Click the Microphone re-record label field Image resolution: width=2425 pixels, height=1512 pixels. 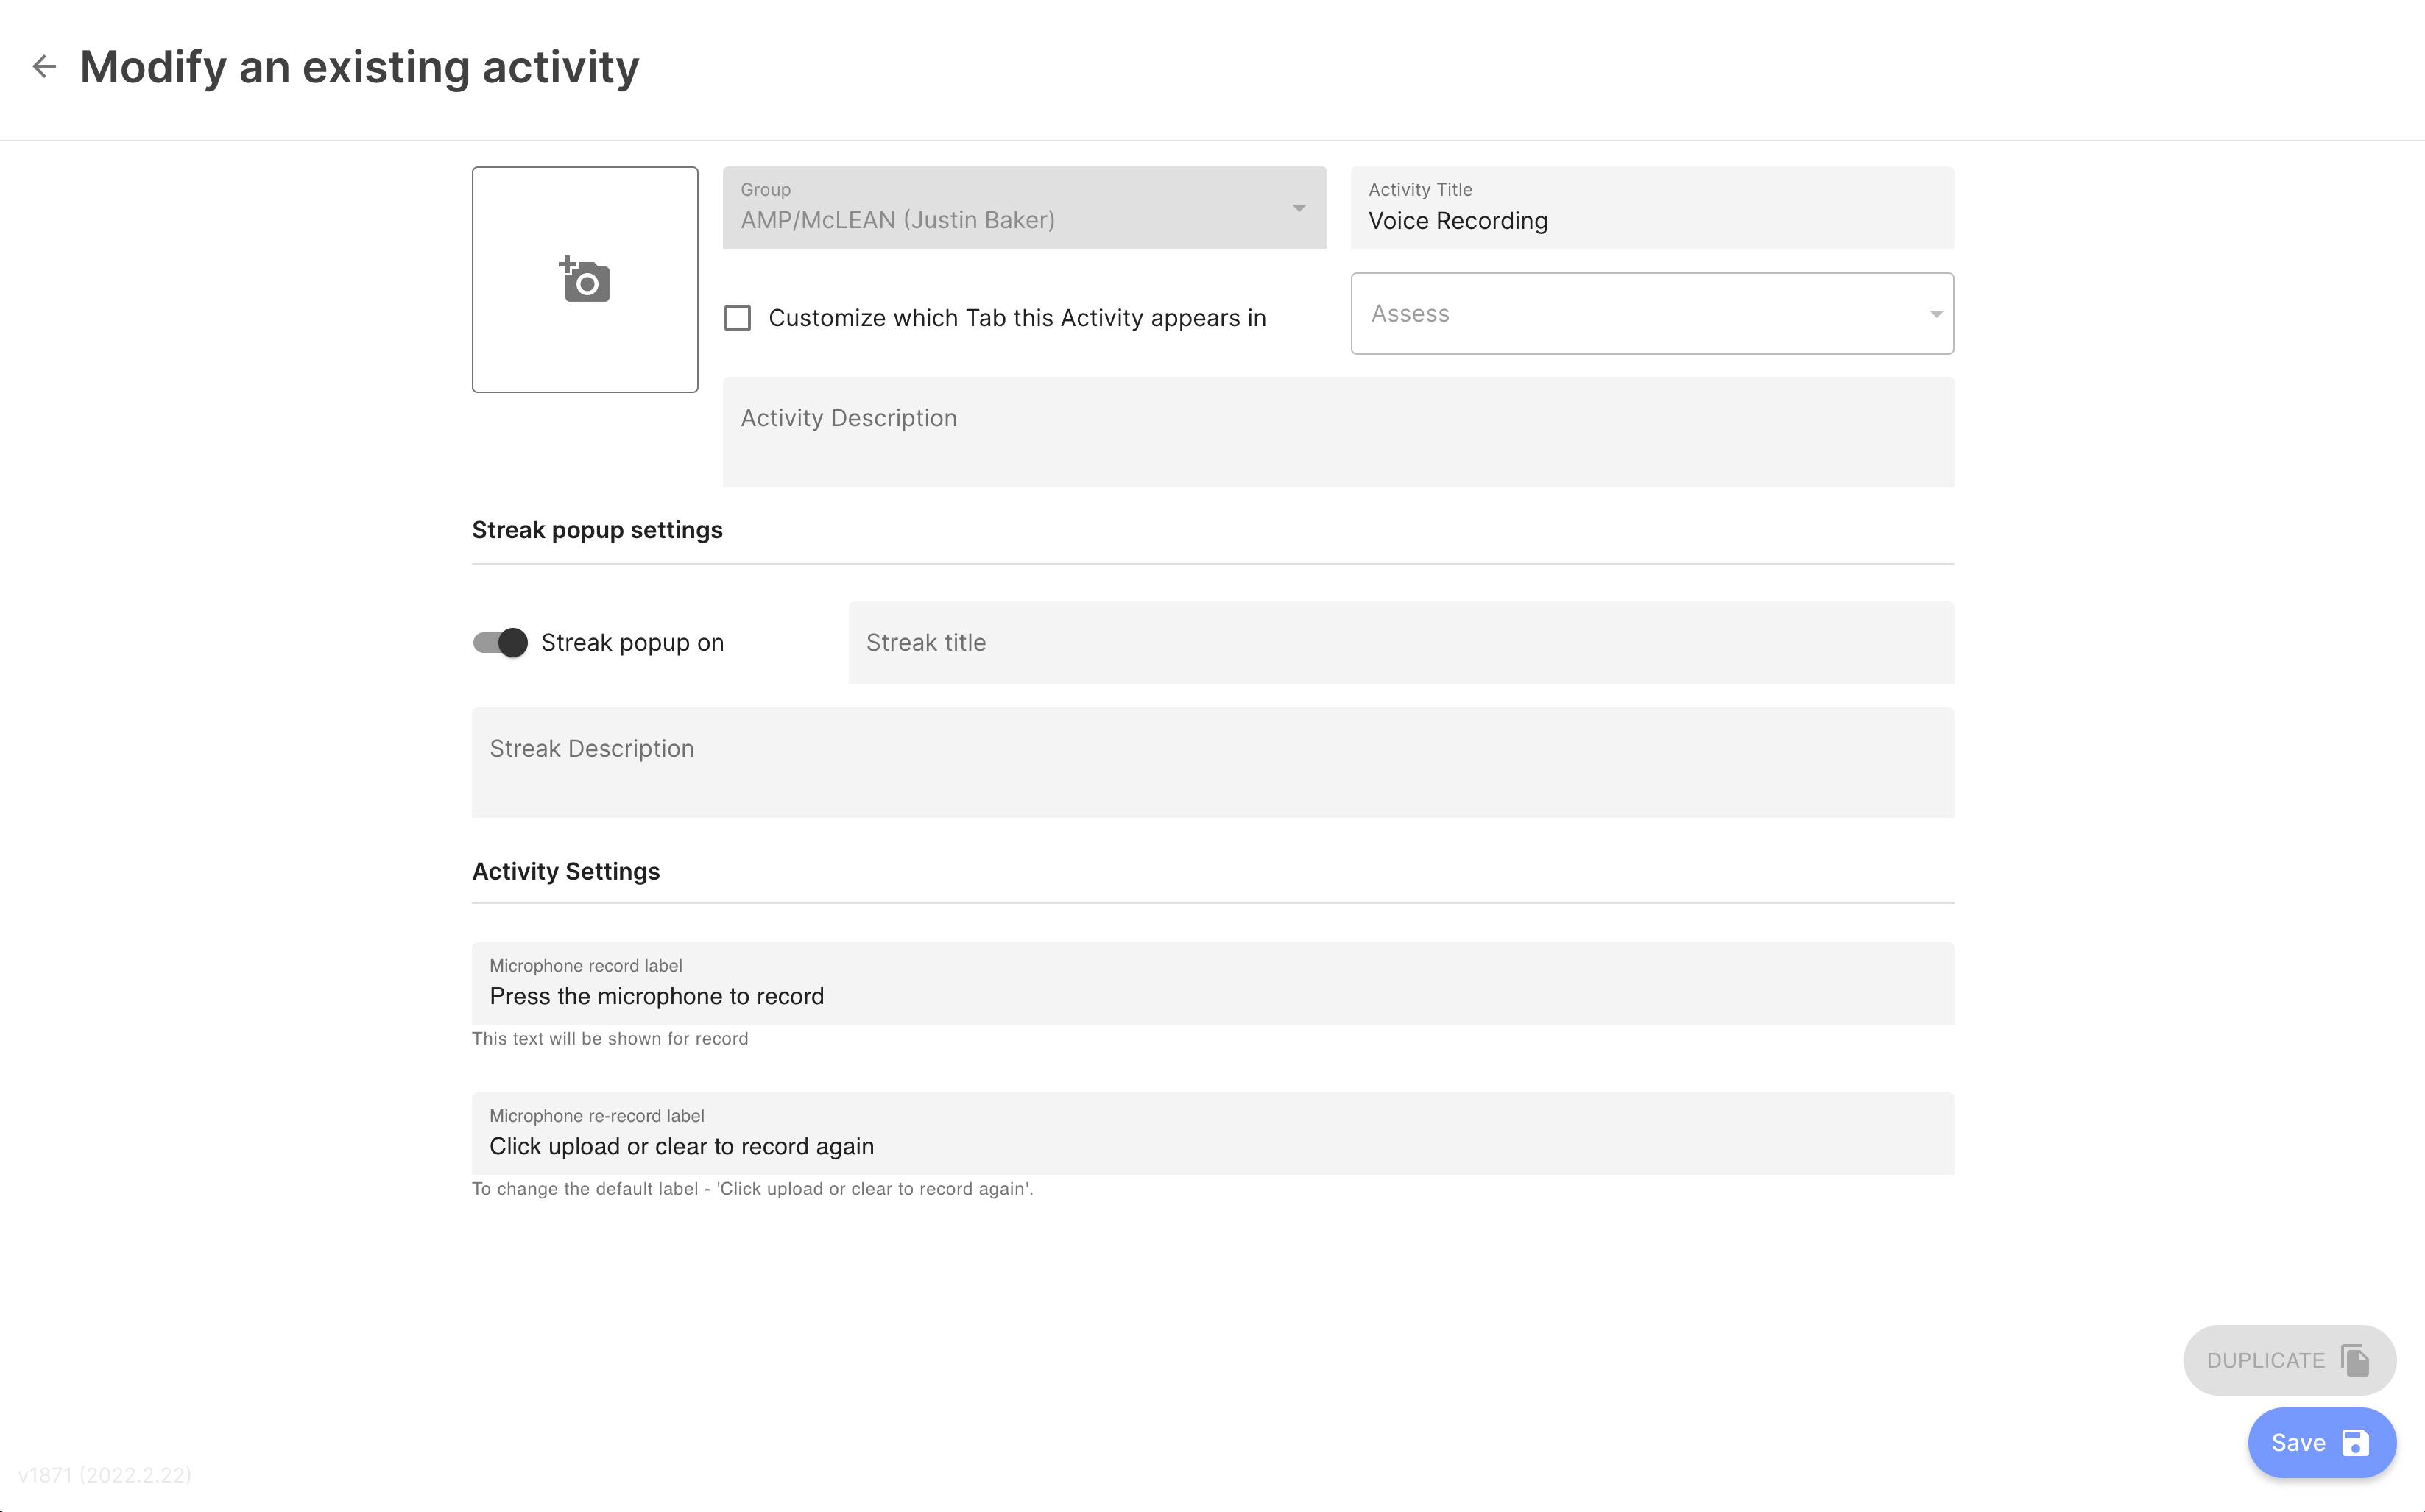click(1213, 1133)
